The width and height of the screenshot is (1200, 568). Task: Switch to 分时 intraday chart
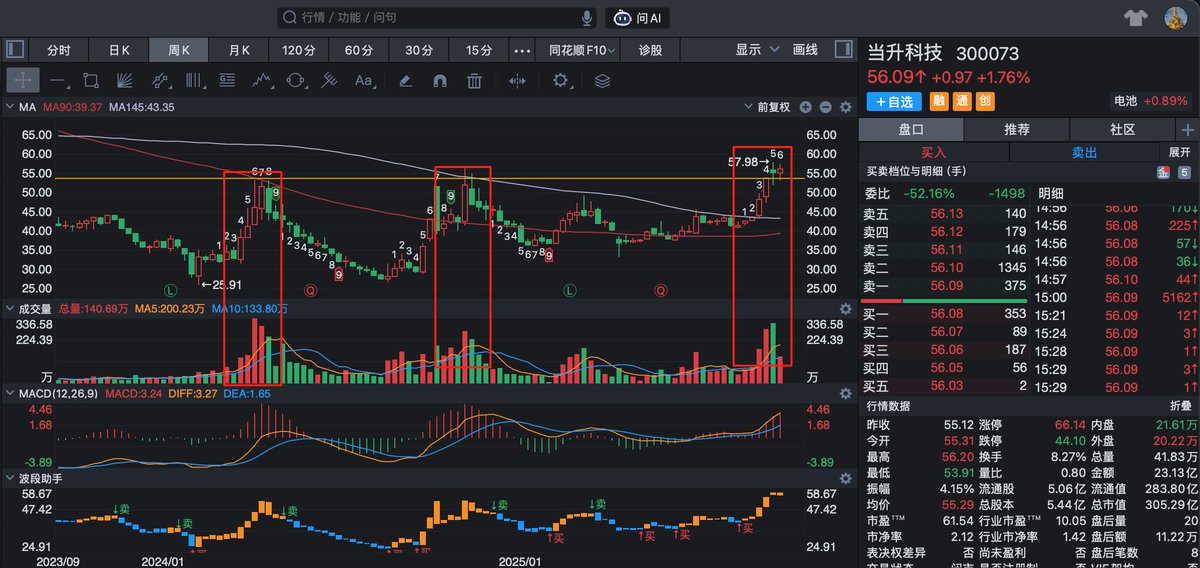59,50
